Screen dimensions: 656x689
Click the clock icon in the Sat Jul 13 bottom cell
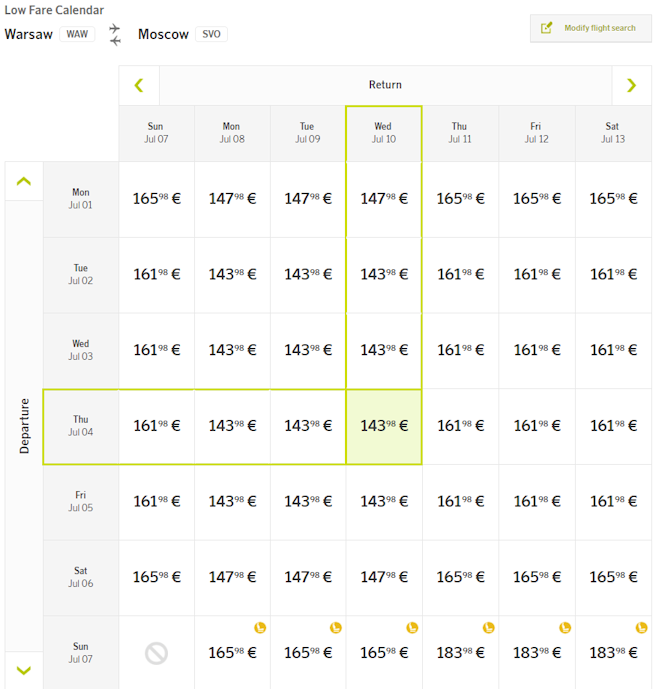[x=642, y=627]
